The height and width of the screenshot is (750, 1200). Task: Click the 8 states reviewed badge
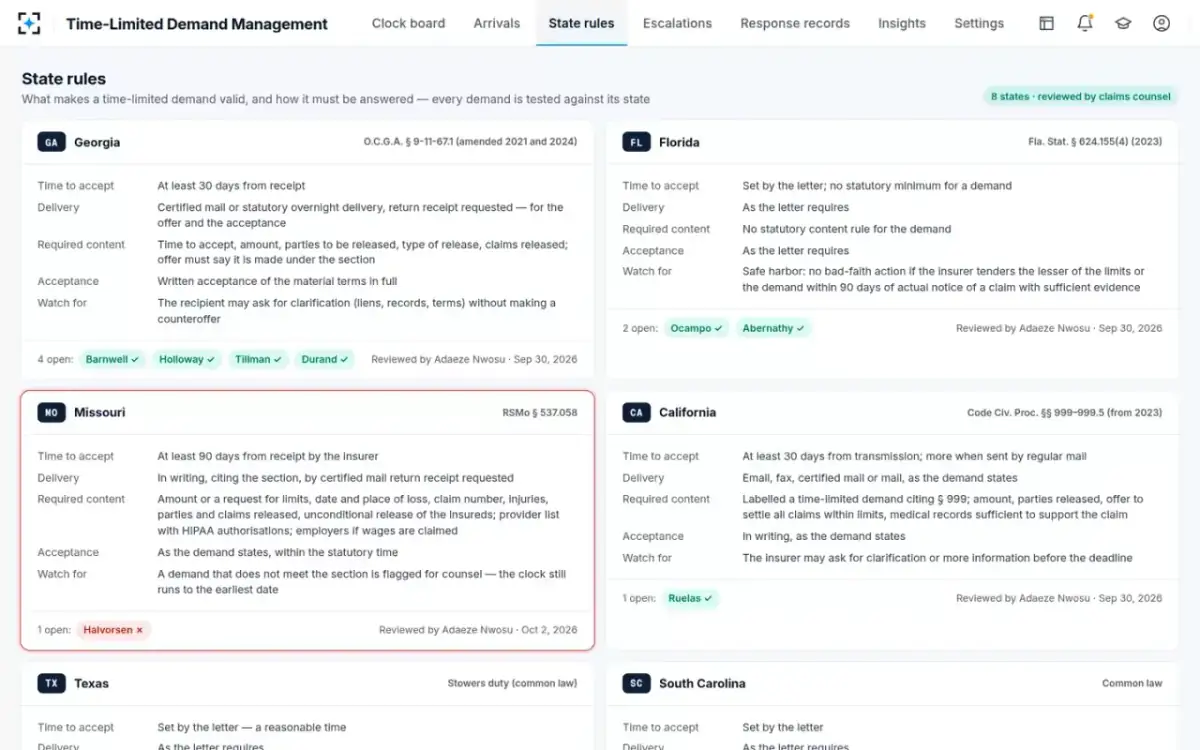(x=1080, y=96)
